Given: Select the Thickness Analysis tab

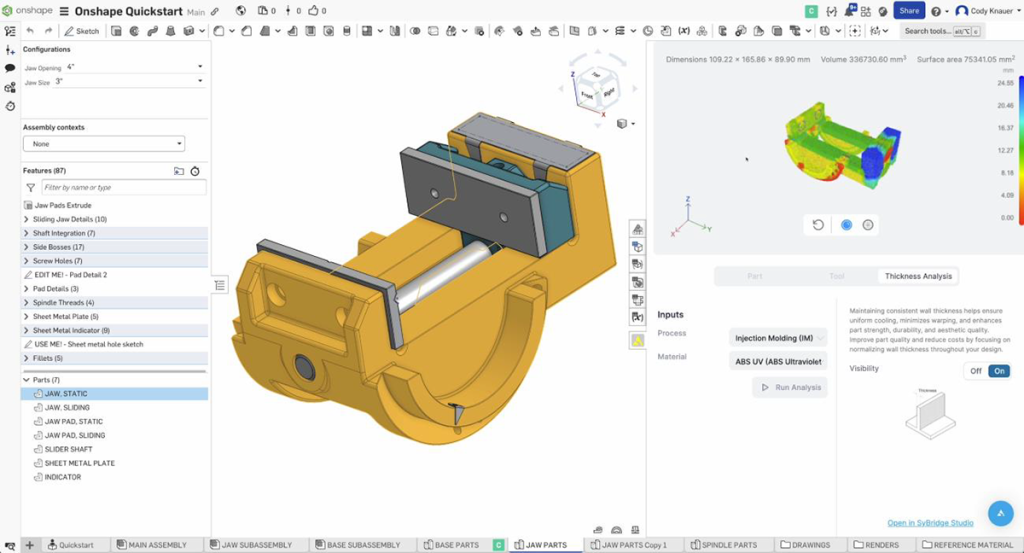Looking at the screenshot, I should [x=918, y=276].
